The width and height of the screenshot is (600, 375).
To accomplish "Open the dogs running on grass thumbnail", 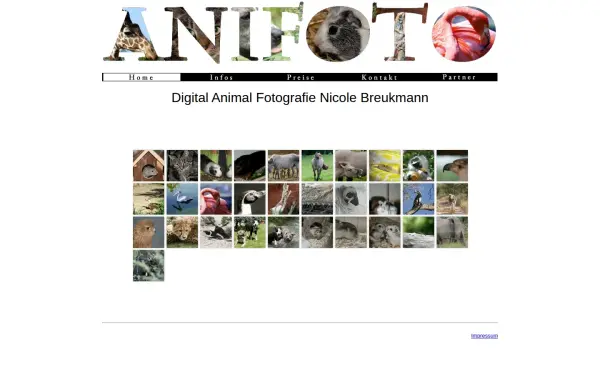I will coord(249,232).
